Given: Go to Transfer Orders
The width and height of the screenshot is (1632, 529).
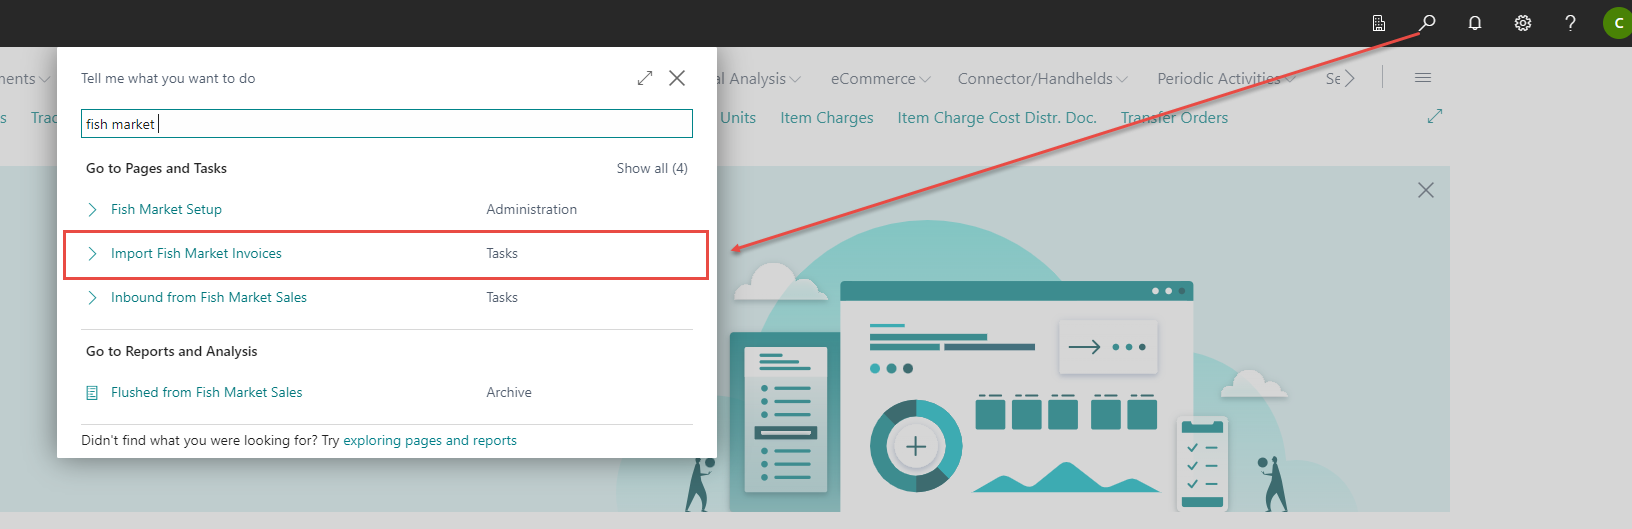Looking at the screenshot, I should coord(1174,118).
